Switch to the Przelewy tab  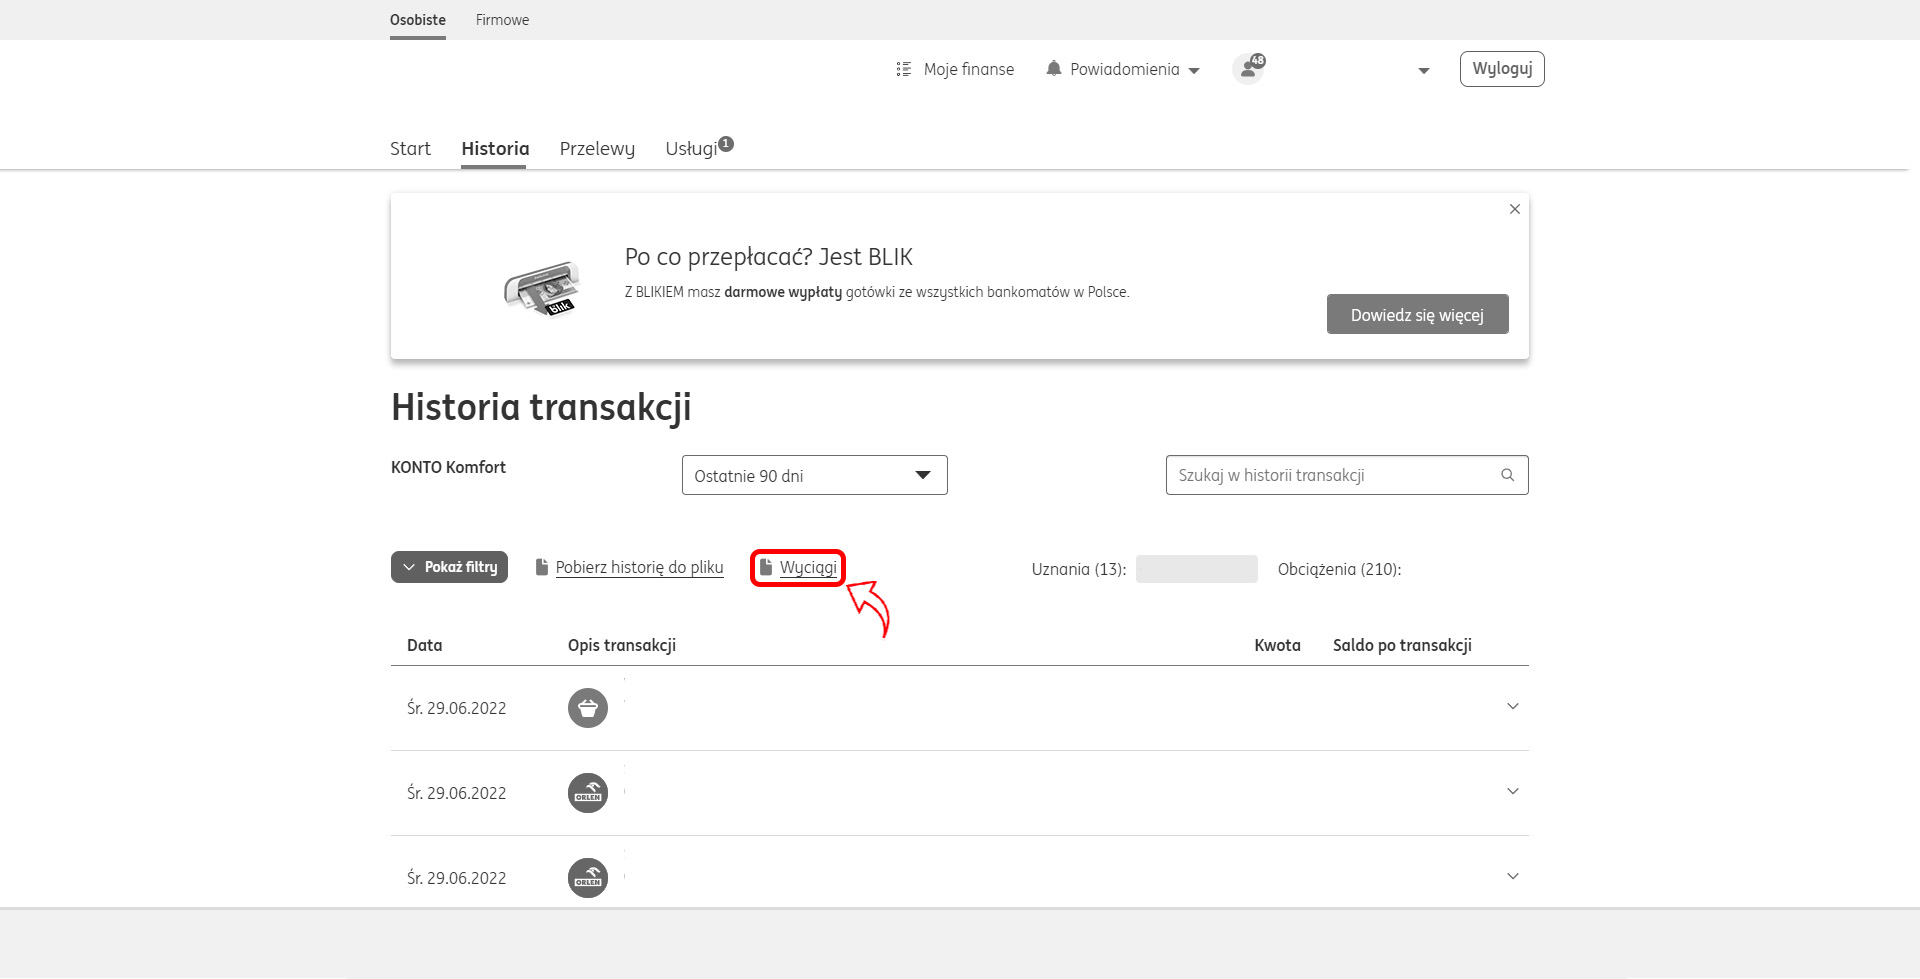click(x=597, y=149)
